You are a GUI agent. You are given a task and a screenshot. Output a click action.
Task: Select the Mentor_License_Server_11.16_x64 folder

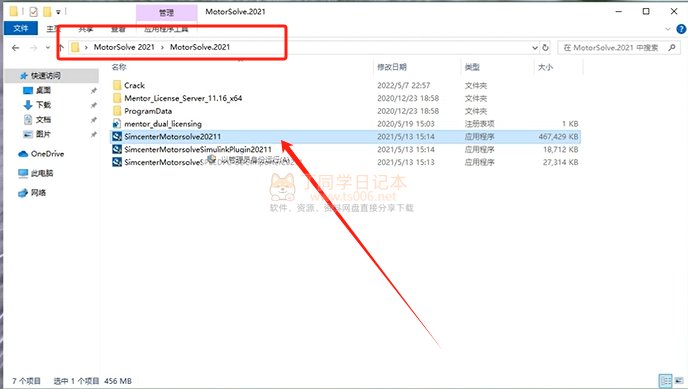point(183,98)
